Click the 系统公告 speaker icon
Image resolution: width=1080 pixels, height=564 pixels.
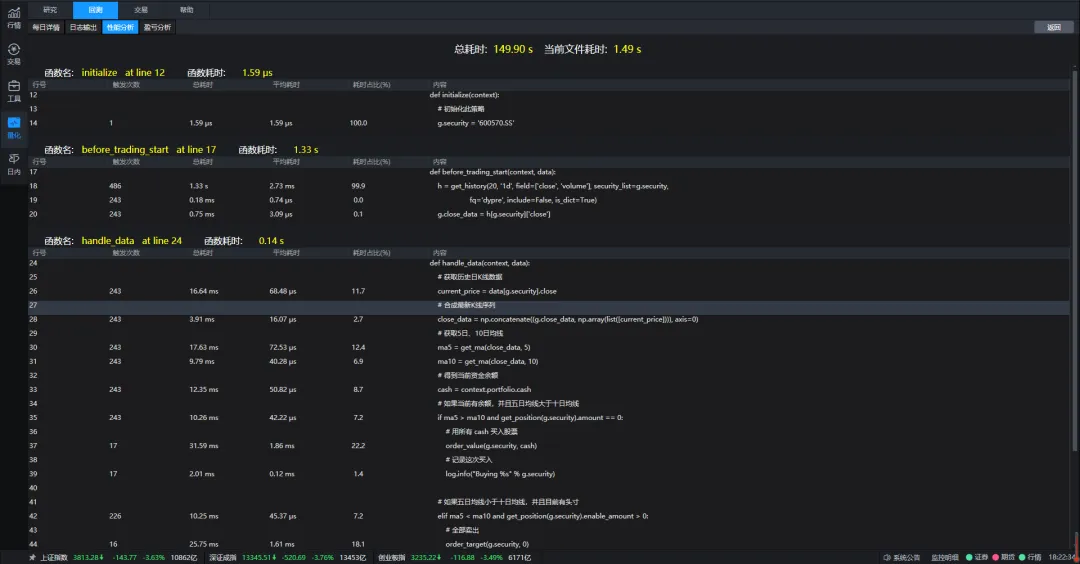[x=887, y=558]
